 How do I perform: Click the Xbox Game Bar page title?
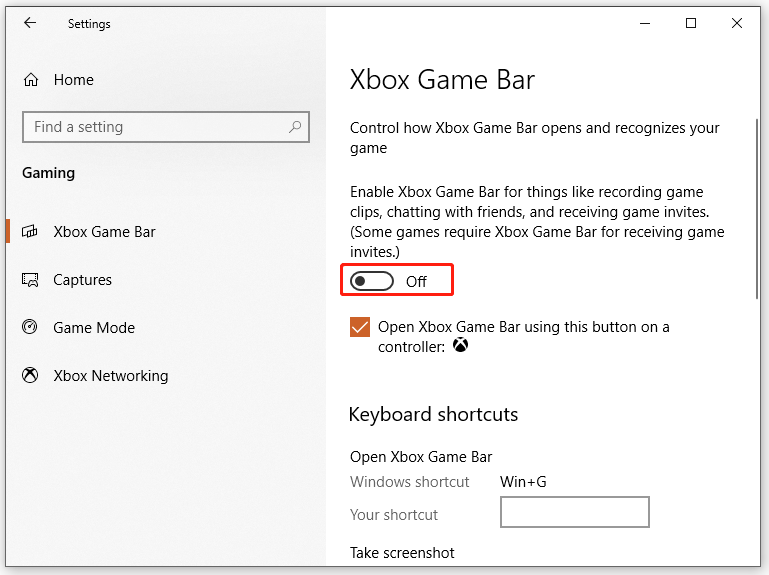[442, 79]
